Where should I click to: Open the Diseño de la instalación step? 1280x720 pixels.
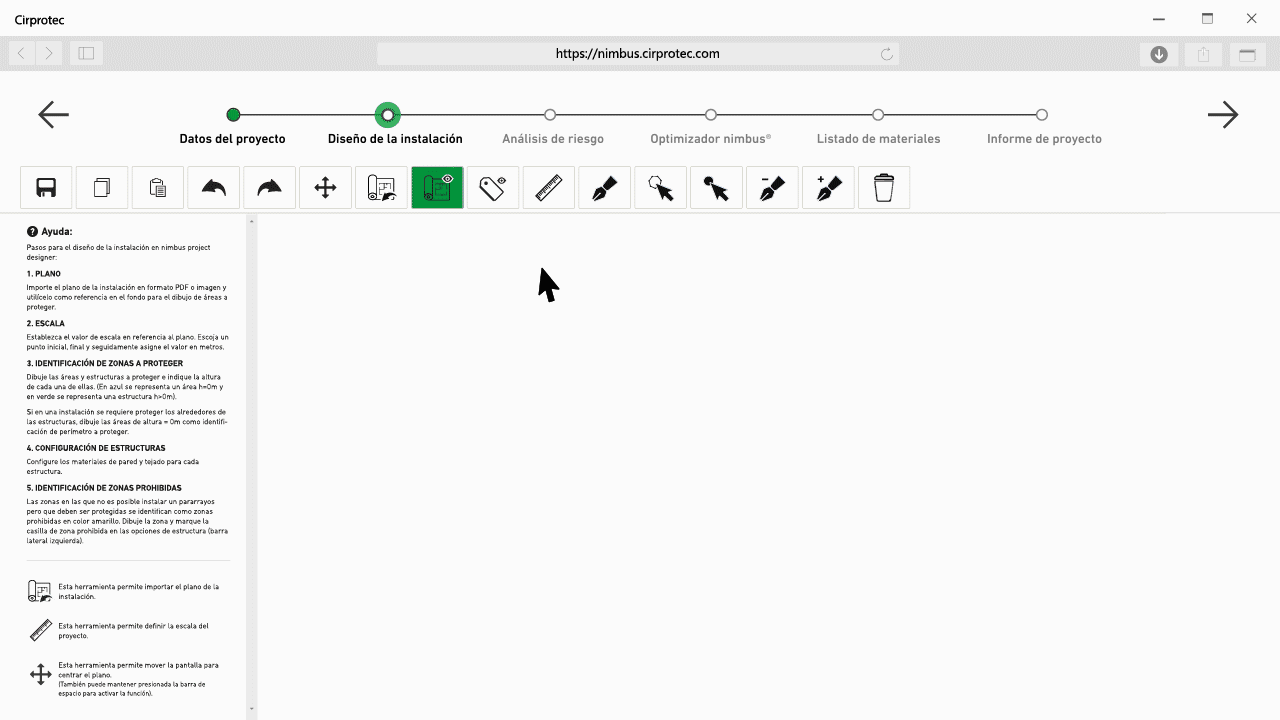coord(395,139)
